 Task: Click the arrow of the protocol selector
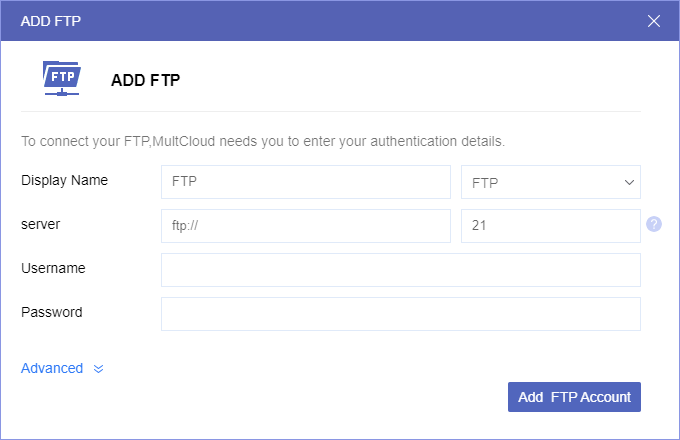[629, 183]
